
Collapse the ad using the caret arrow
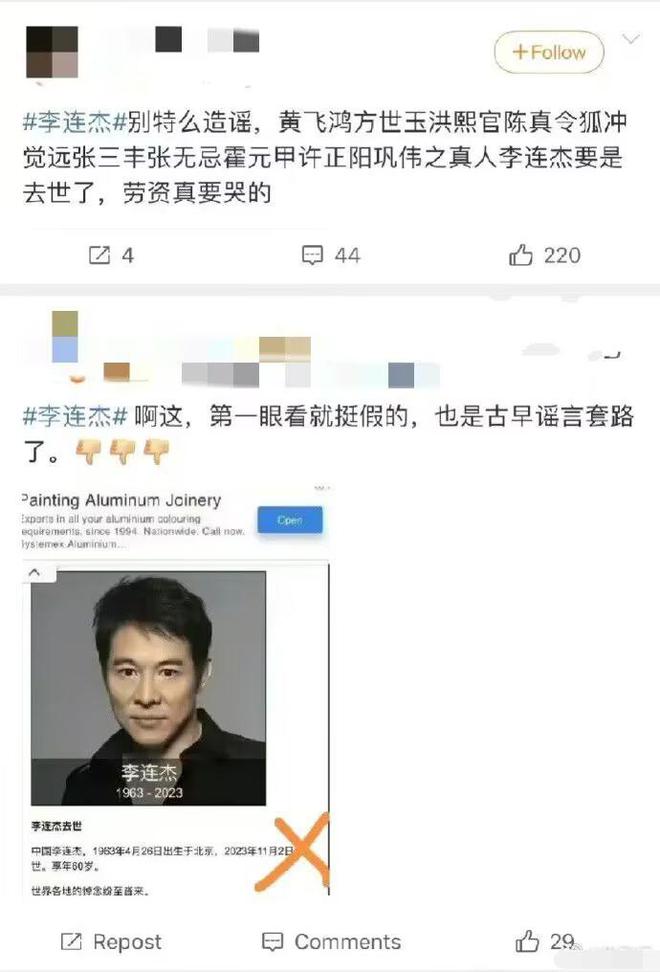[35, 572]
